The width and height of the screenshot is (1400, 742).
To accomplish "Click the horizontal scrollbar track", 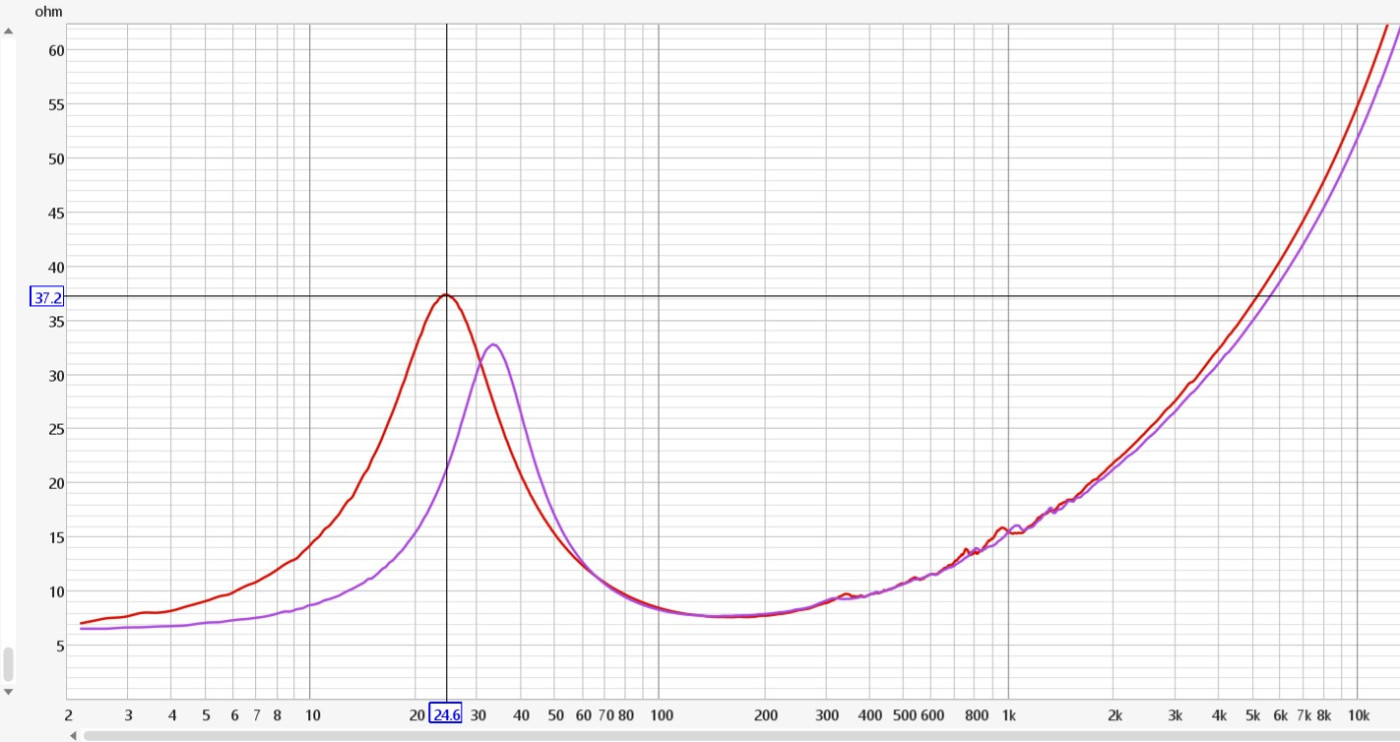I will (x=740, y=735).
